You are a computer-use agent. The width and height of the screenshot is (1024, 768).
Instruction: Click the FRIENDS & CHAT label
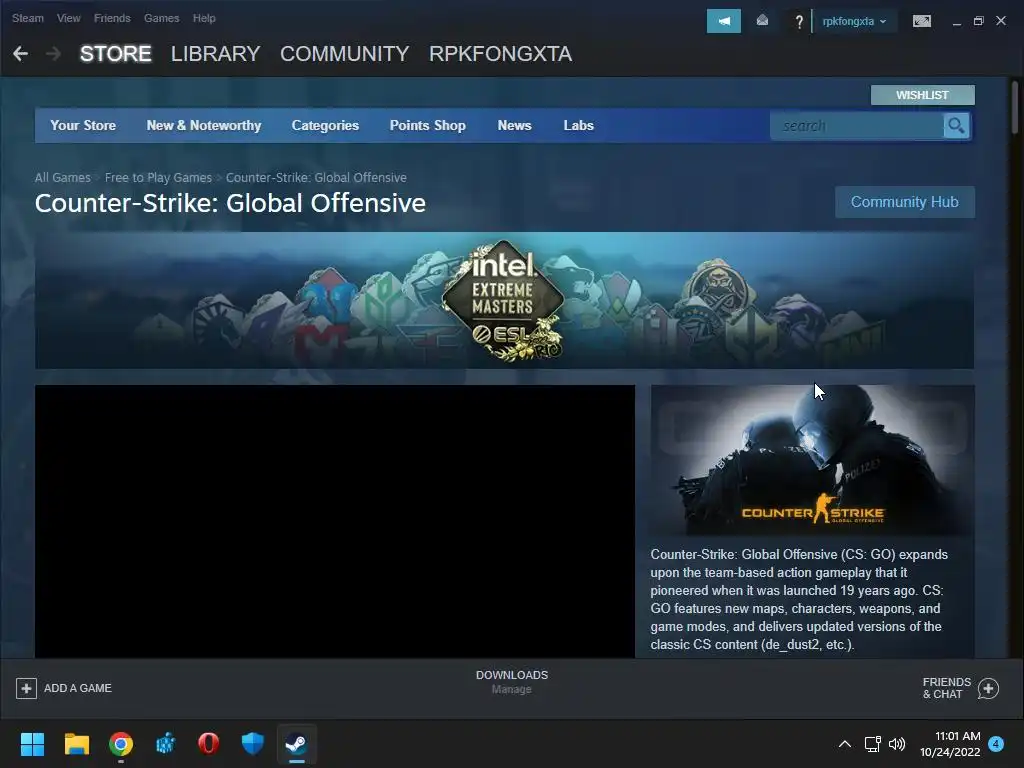point(946,688)
